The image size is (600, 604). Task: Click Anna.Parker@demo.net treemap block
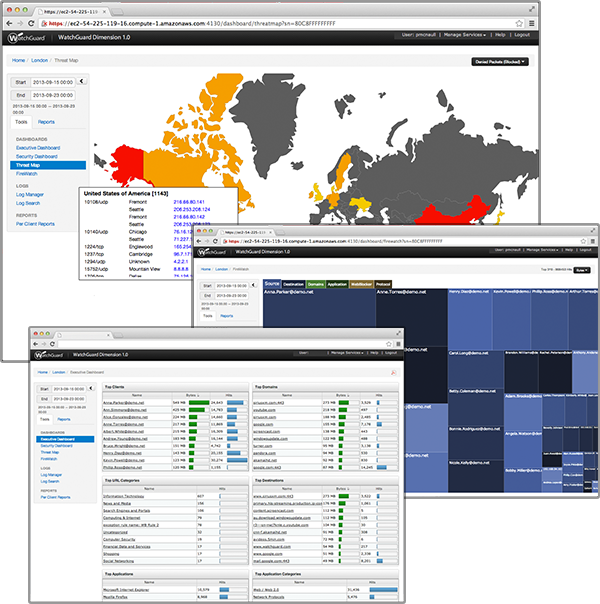pyautogui.click(x=319, y=308)
